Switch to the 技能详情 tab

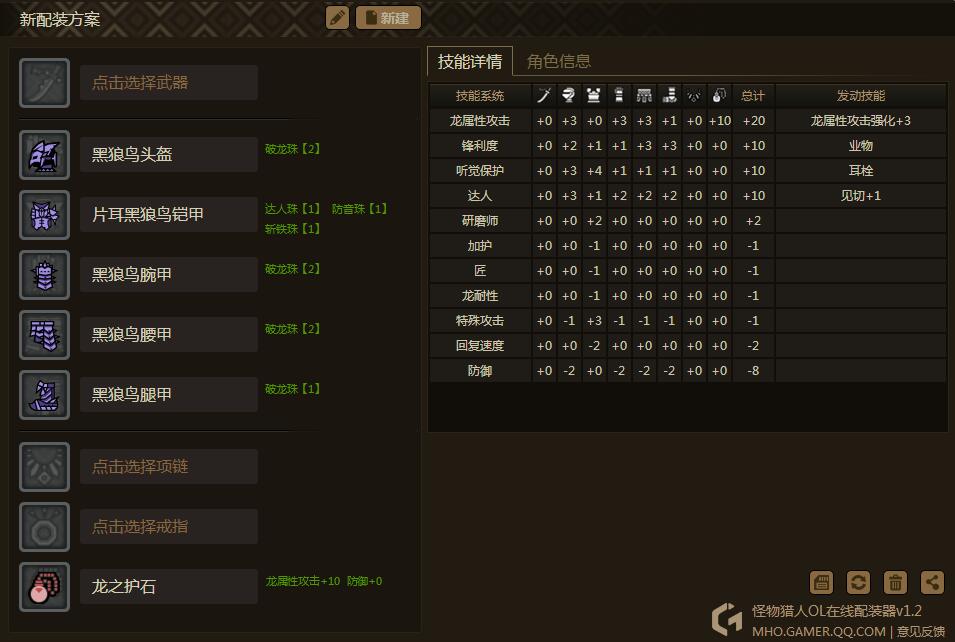[x=470, y=61]
